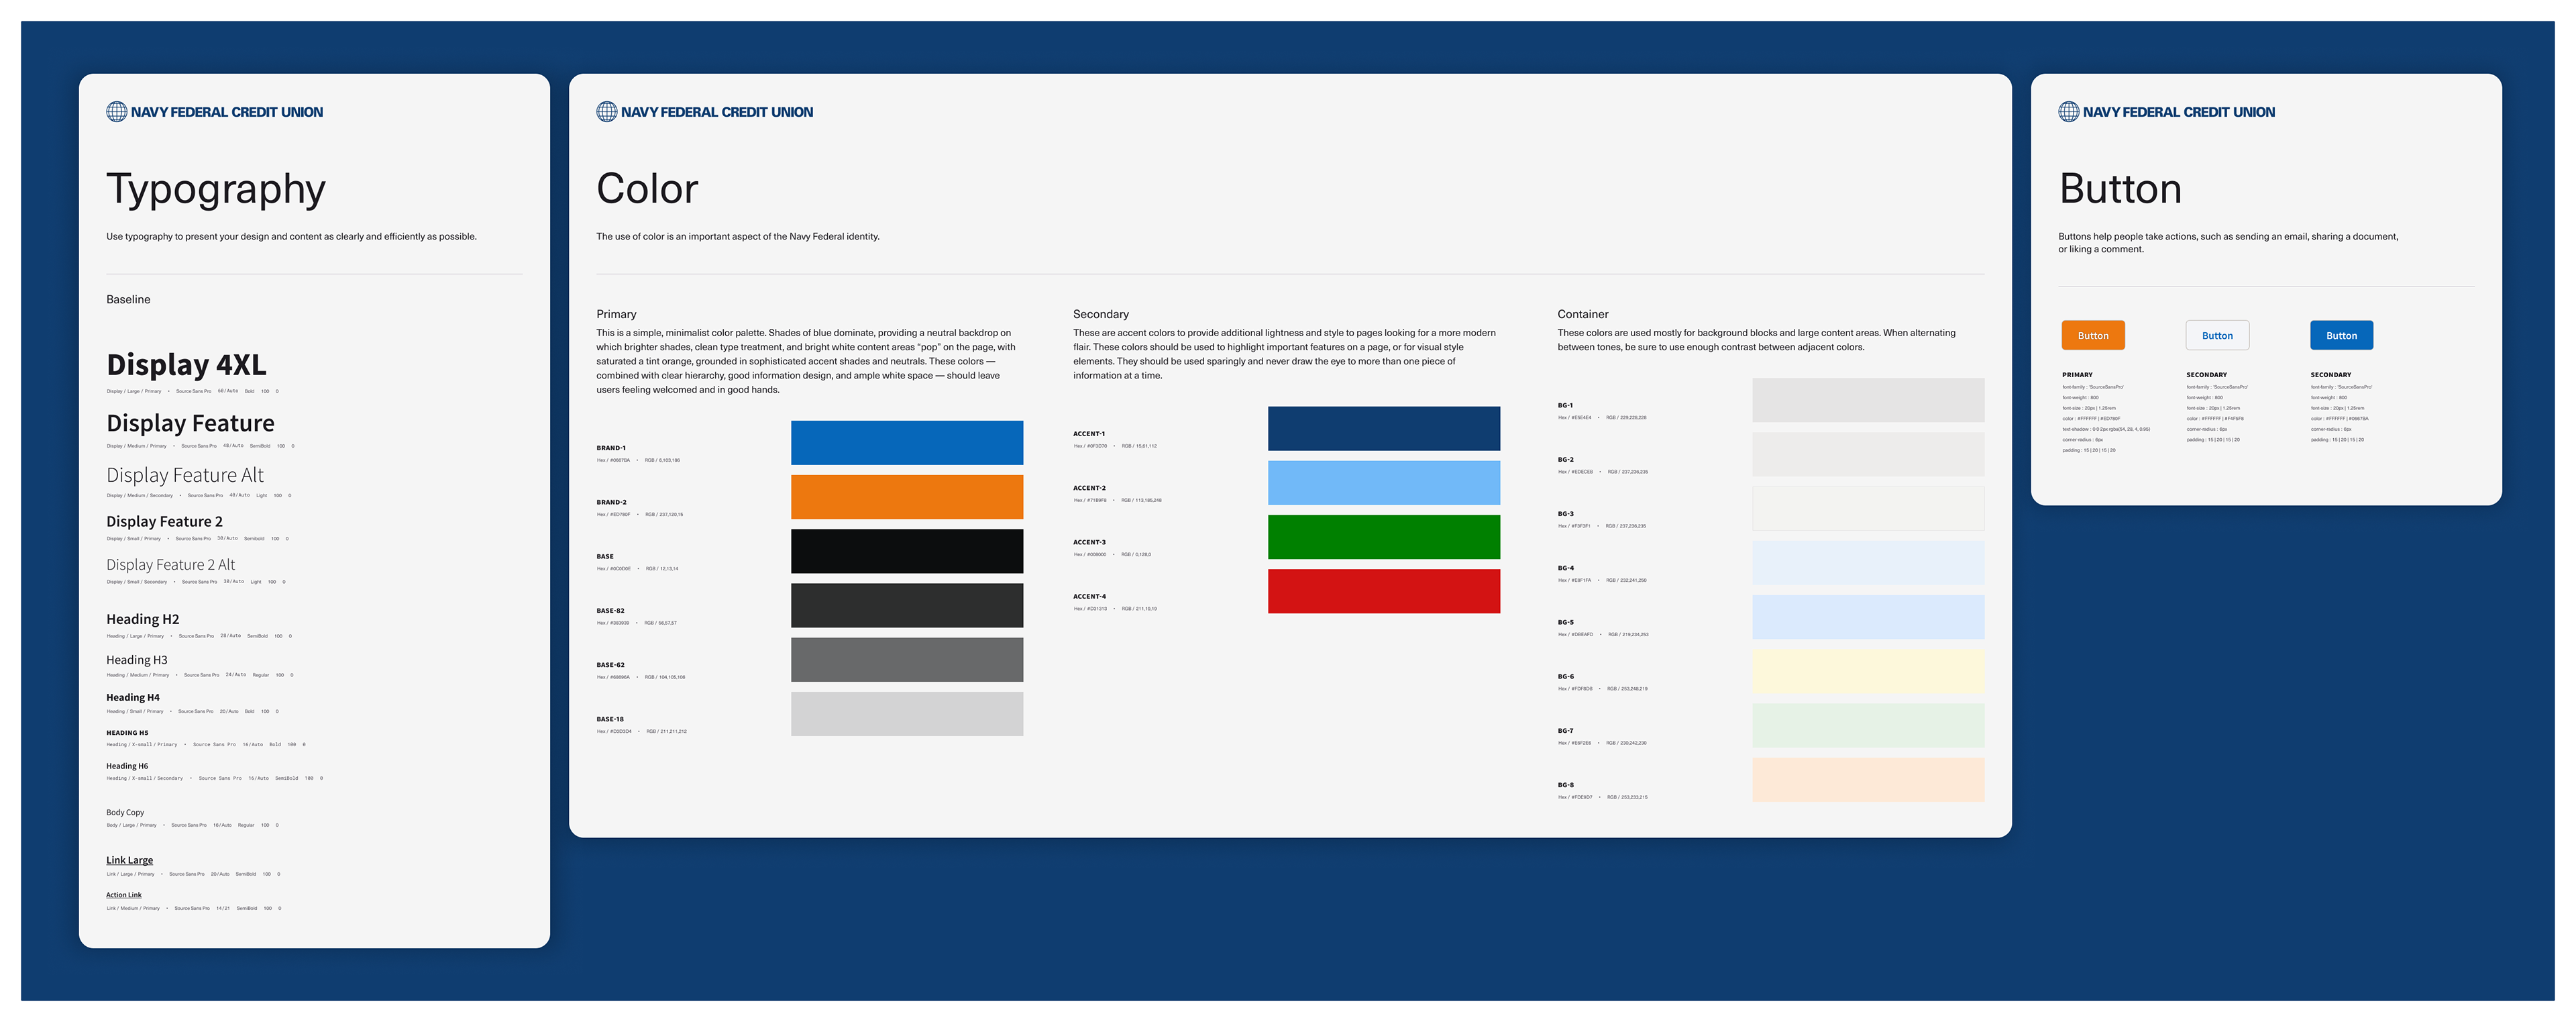Click the Typography page title
2576x1022 pixels.
tap(216, 189)
